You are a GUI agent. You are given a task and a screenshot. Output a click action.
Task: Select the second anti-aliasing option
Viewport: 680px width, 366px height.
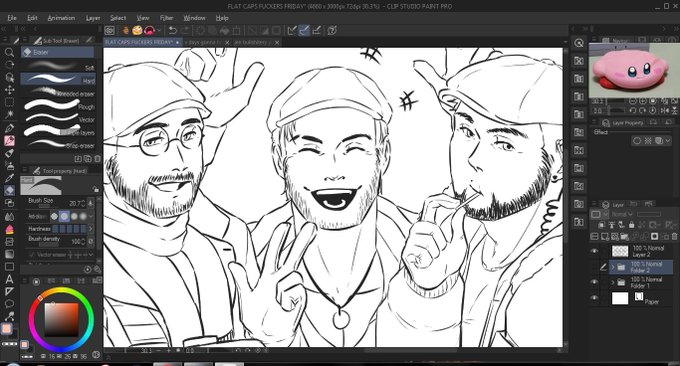click(x=64, y=216)
